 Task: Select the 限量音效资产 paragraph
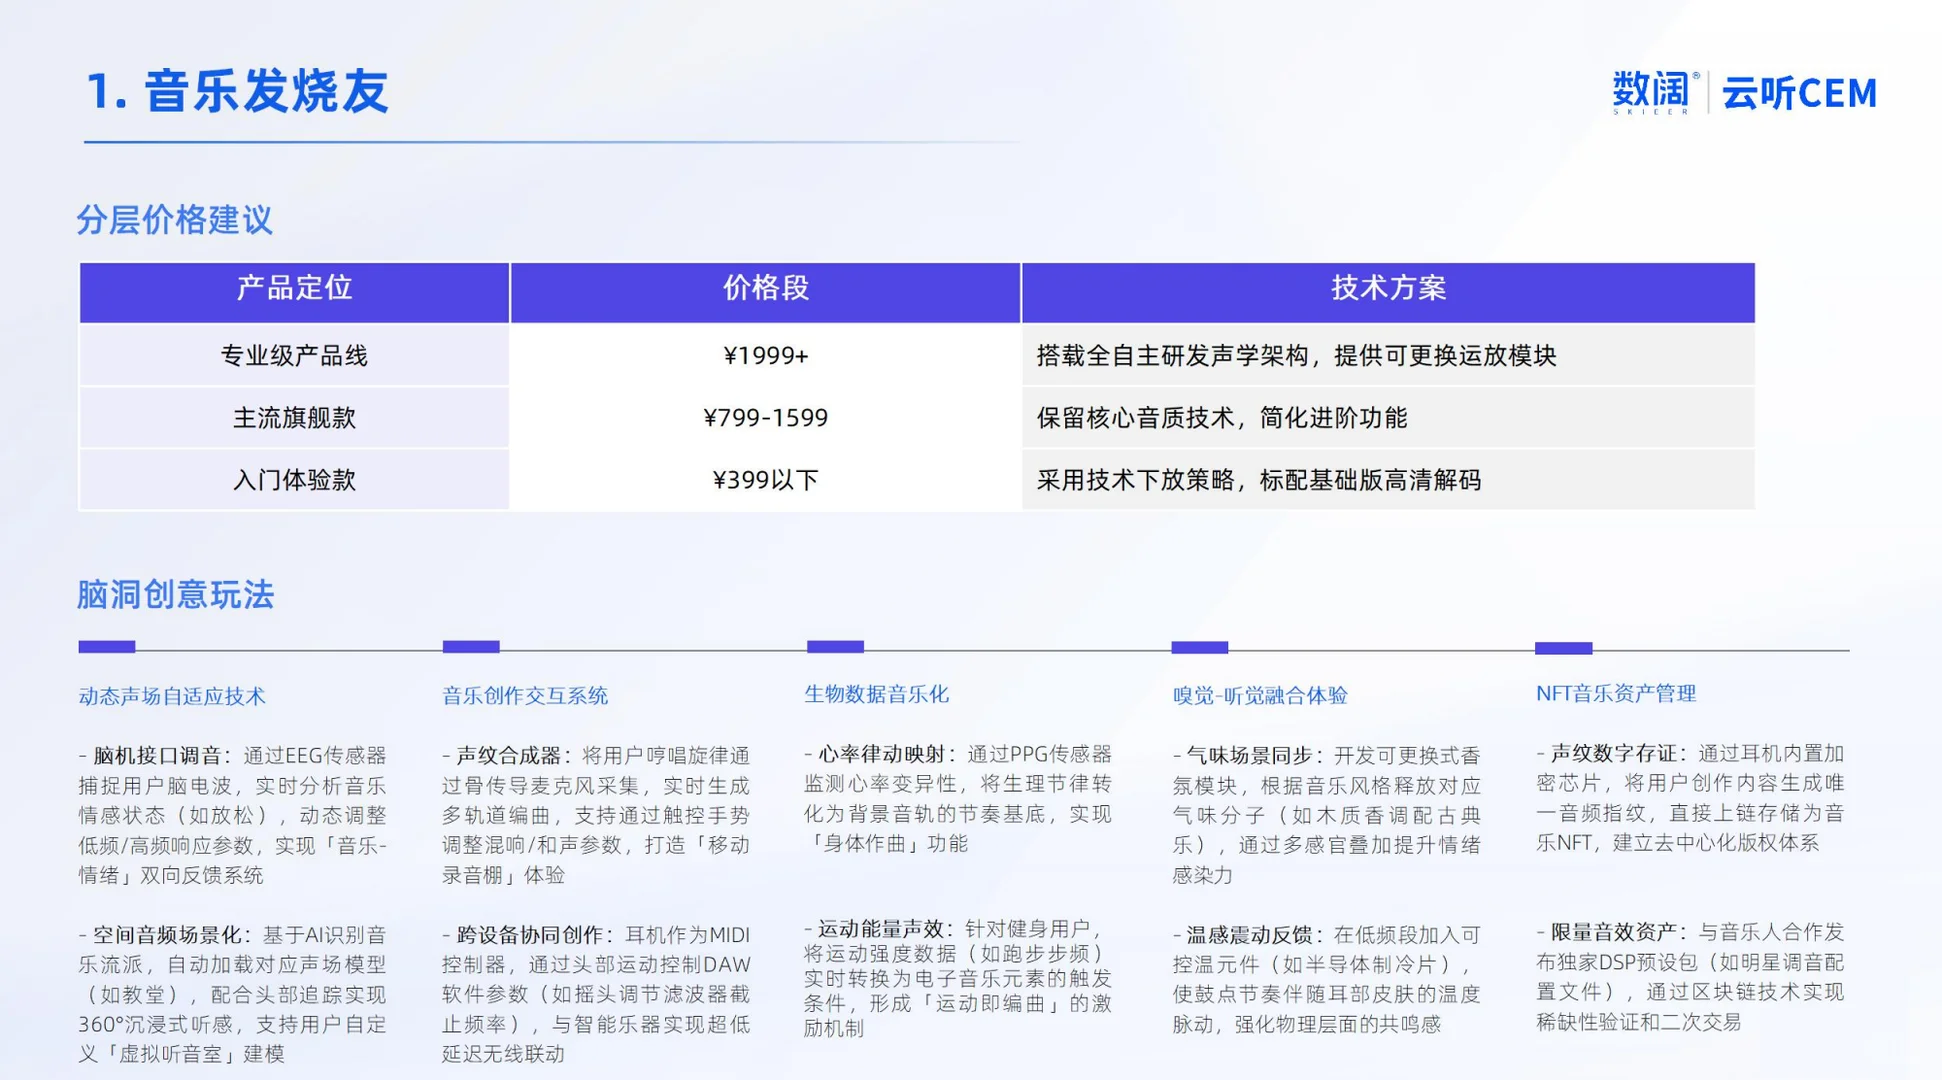[x=1691, y=977]
